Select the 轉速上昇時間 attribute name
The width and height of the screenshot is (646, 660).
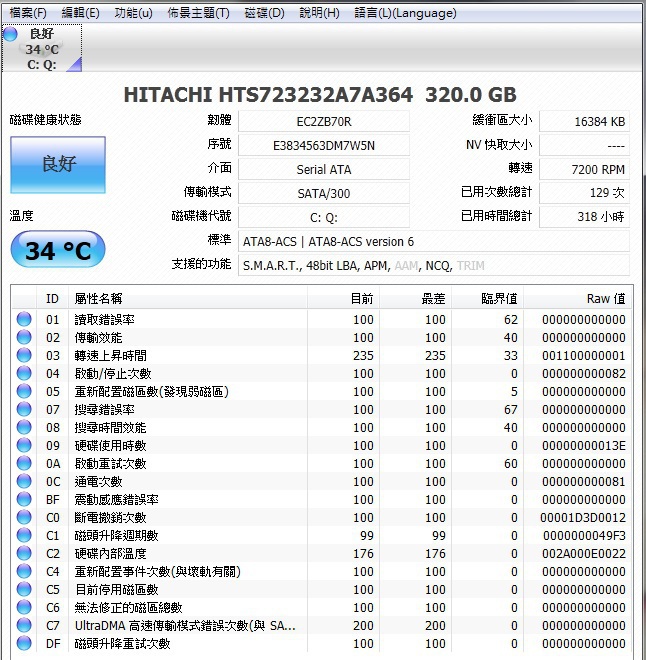[x=110, y=355]
